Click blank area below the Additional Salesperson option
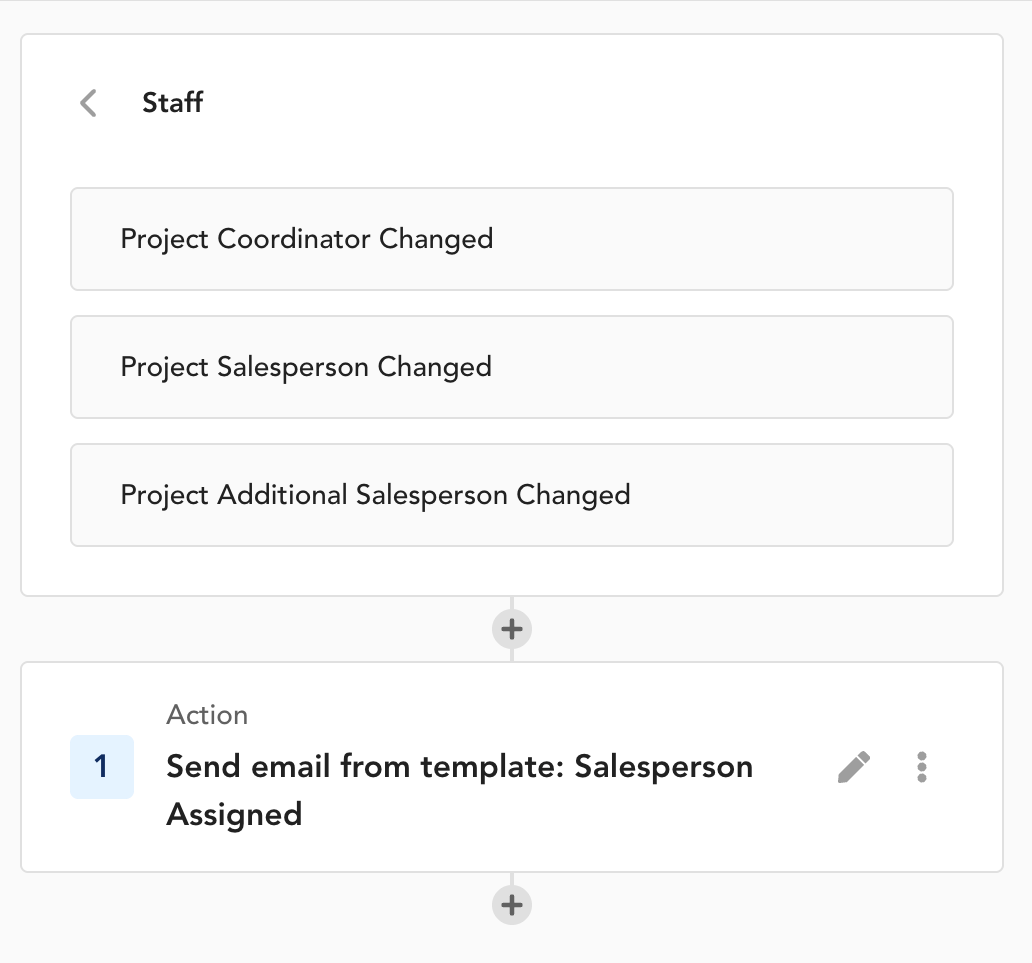Image resolution: width=1032 pixels, height=963 pixels. (511, 571)
